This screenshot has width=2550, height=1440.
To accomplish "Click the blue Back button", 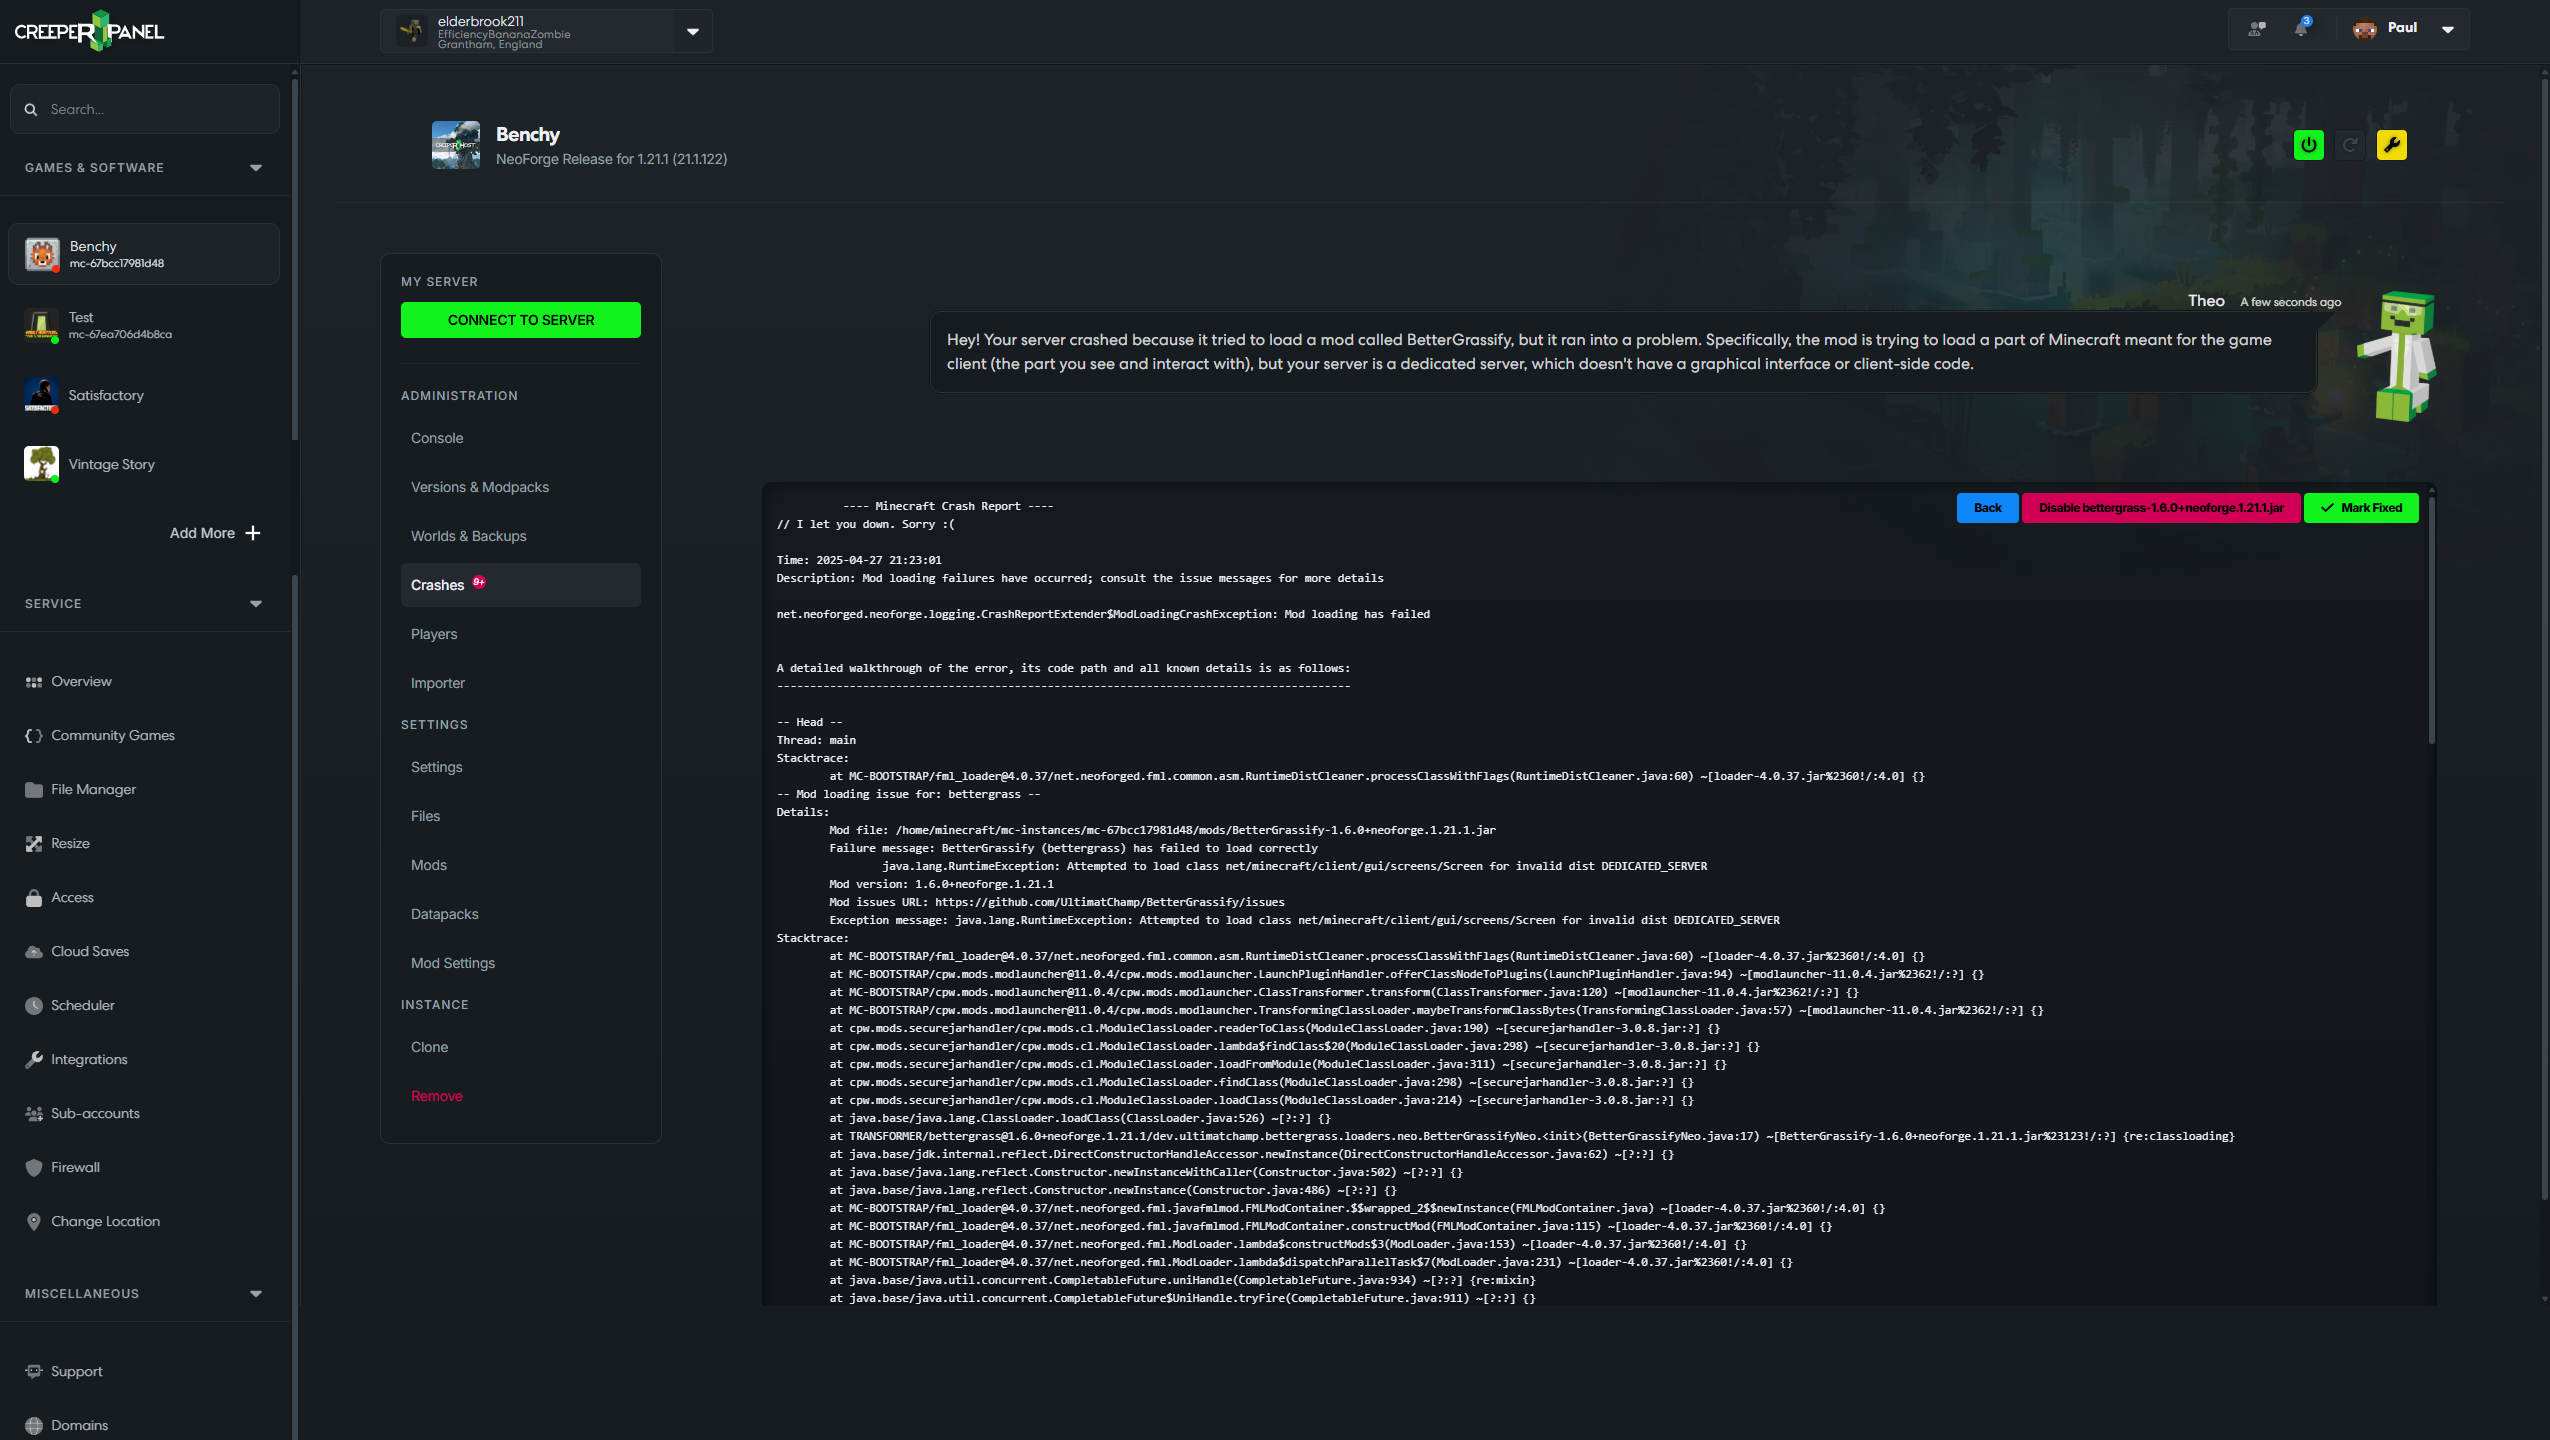I will [x=1987, y=508].
